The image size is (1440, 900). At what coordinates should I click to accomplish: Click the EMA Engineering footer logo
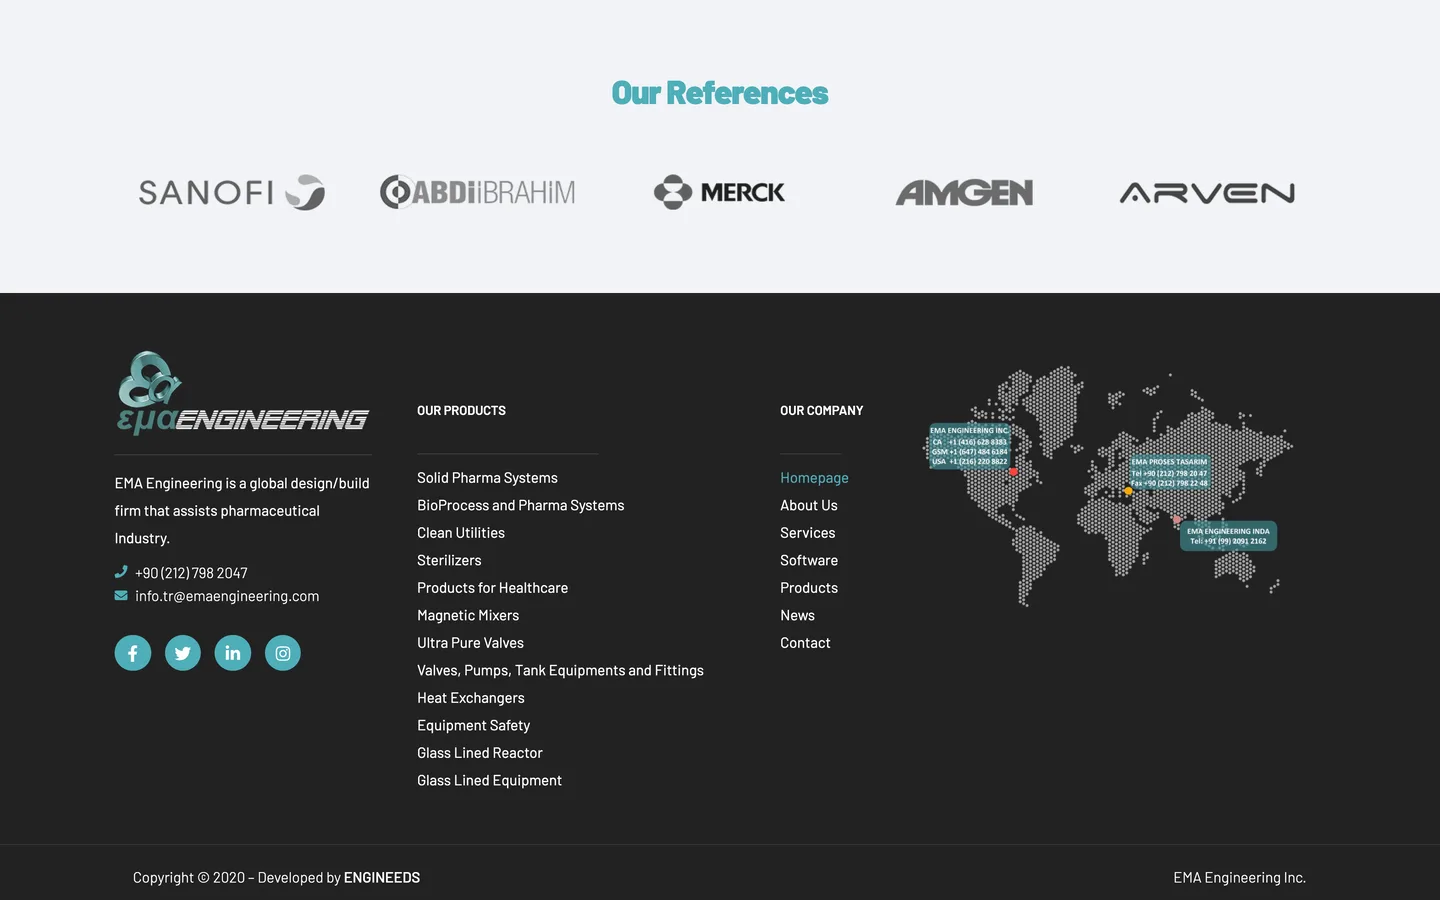(243, 393)
